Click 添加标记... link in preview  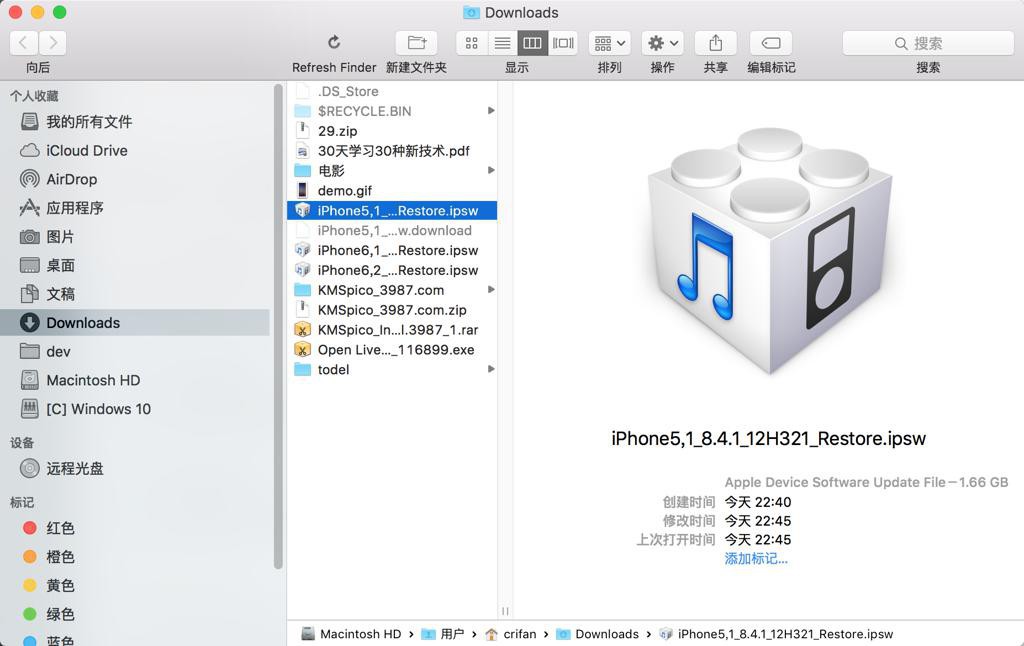pyautogui.click(x=756, y=558)
